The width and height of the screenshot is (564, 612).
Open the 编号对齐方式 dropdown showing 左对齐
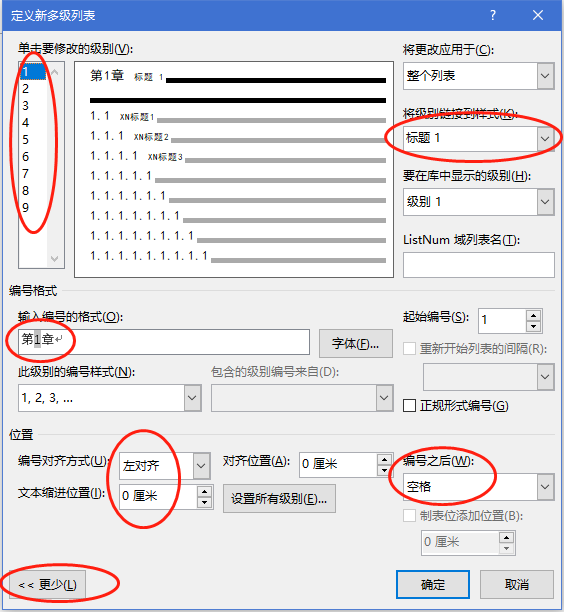click(x=165, y=466)
